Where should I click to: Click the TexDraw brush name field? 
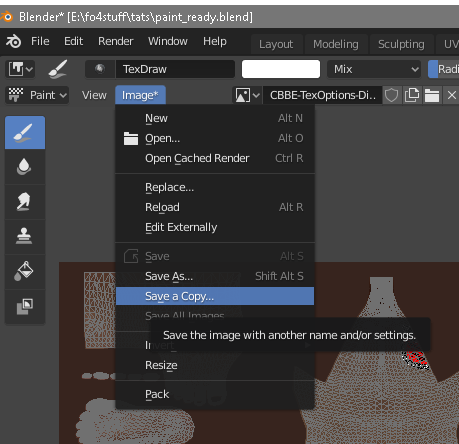coord(175,69)
